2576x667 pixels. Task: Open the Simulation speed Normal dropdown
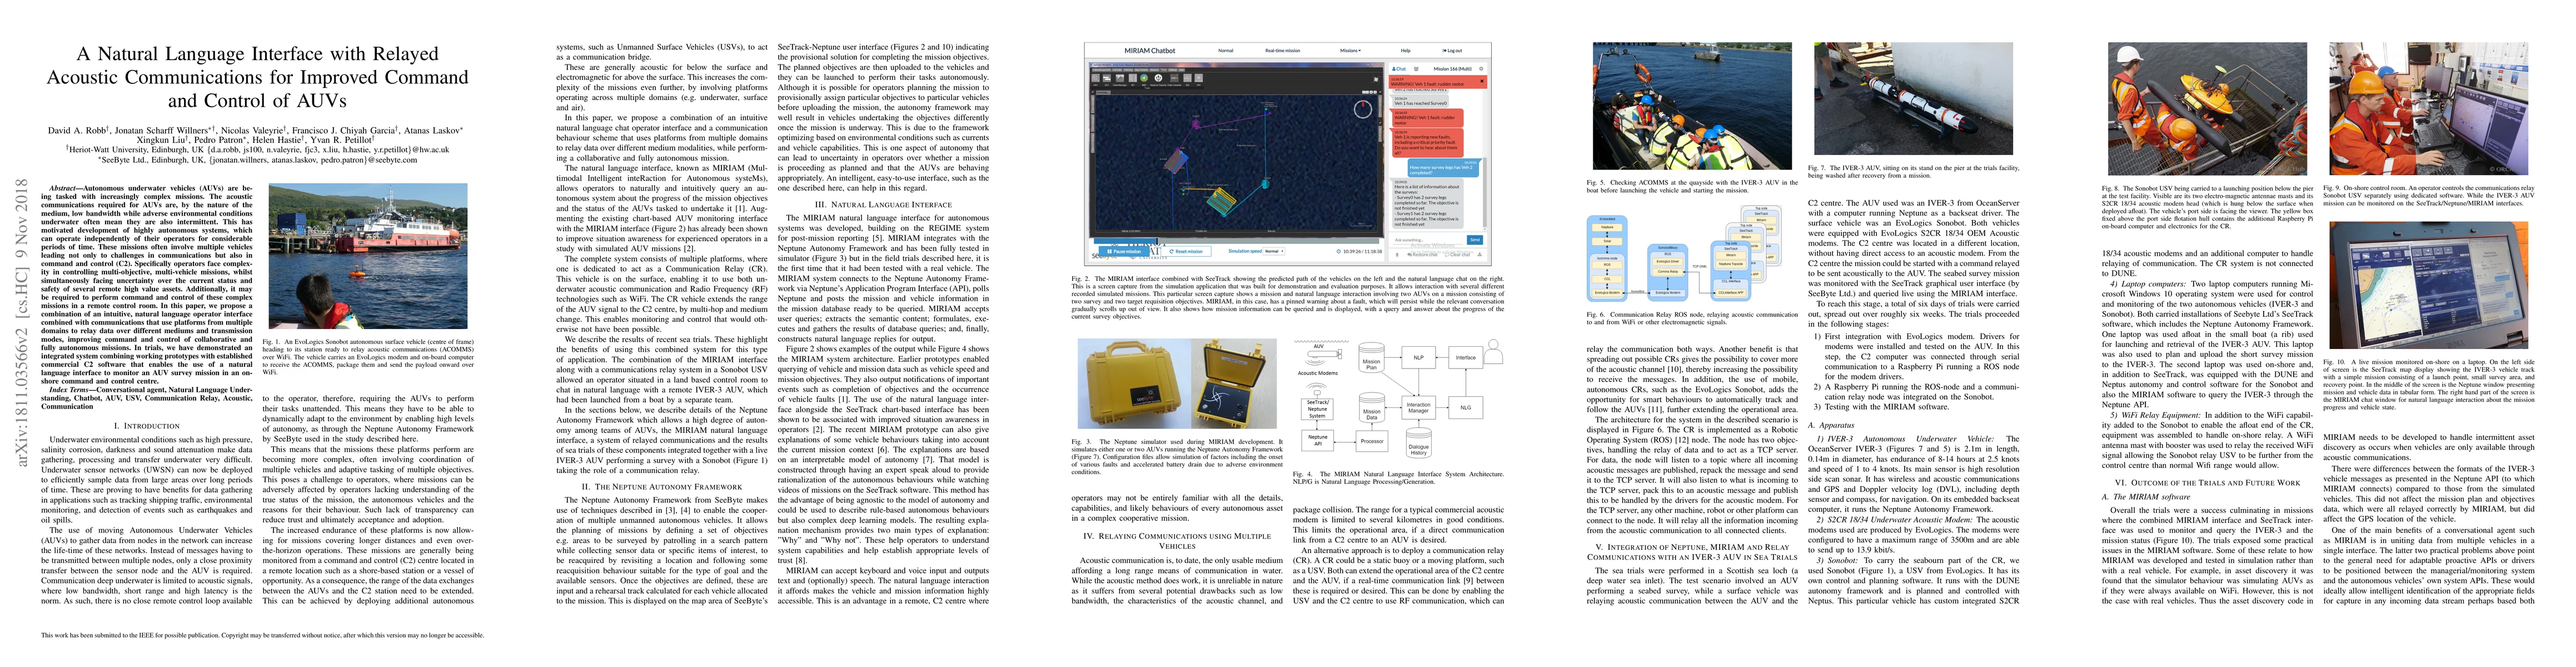coord(1274,251)
